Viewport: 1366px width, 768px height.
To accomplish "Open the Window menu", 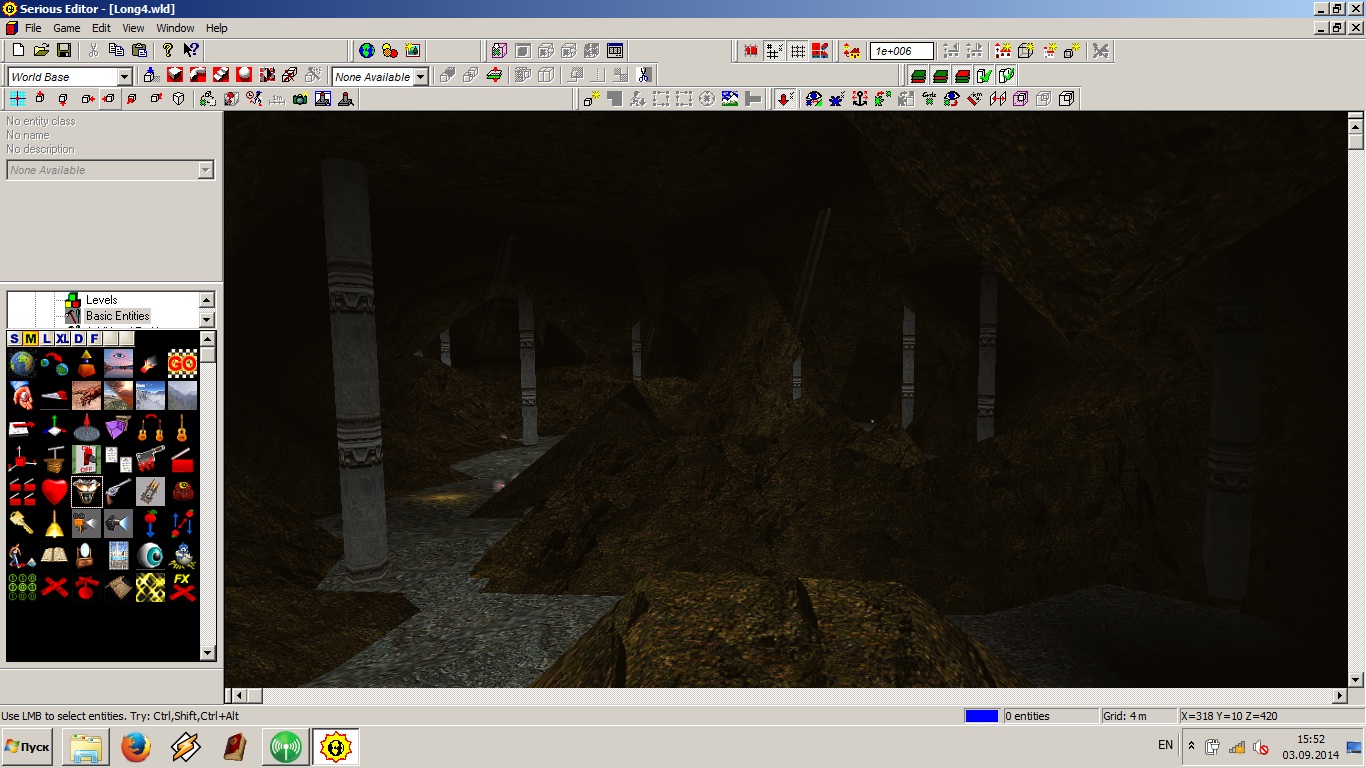I will (x=175, y=28).
